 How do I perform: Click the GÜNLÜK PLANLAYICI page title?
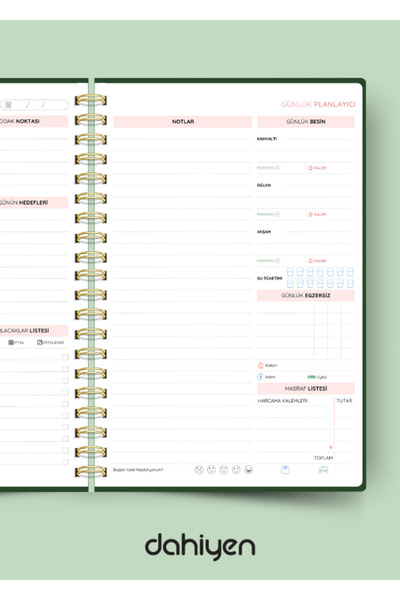[x=318, y=104]
